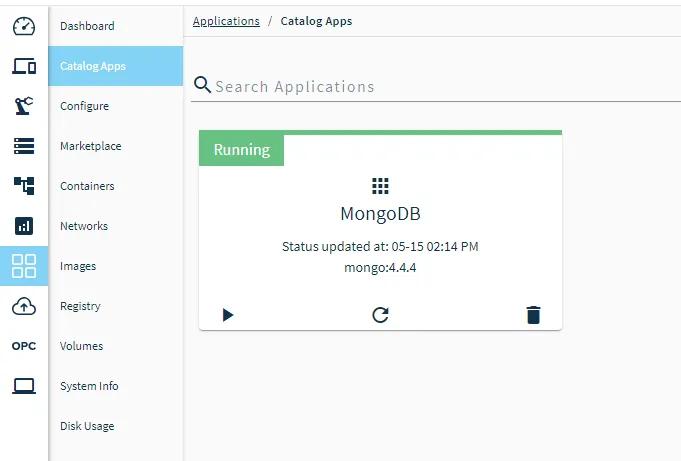Open the robot arm sidebar icon
The width and height of the screenshot is (681, 461).
click(24, 106)
